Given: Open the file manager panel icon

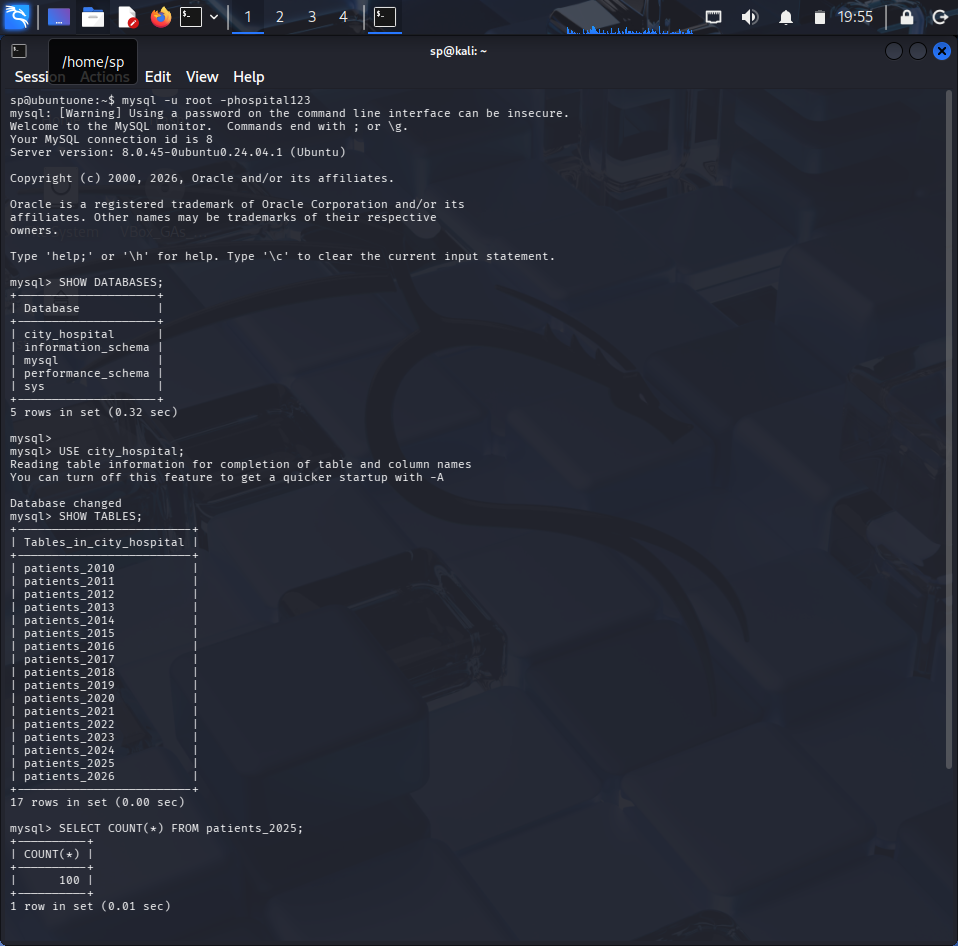Looking at the screenshot, I should pyautogui.click(x=93, y=16).
